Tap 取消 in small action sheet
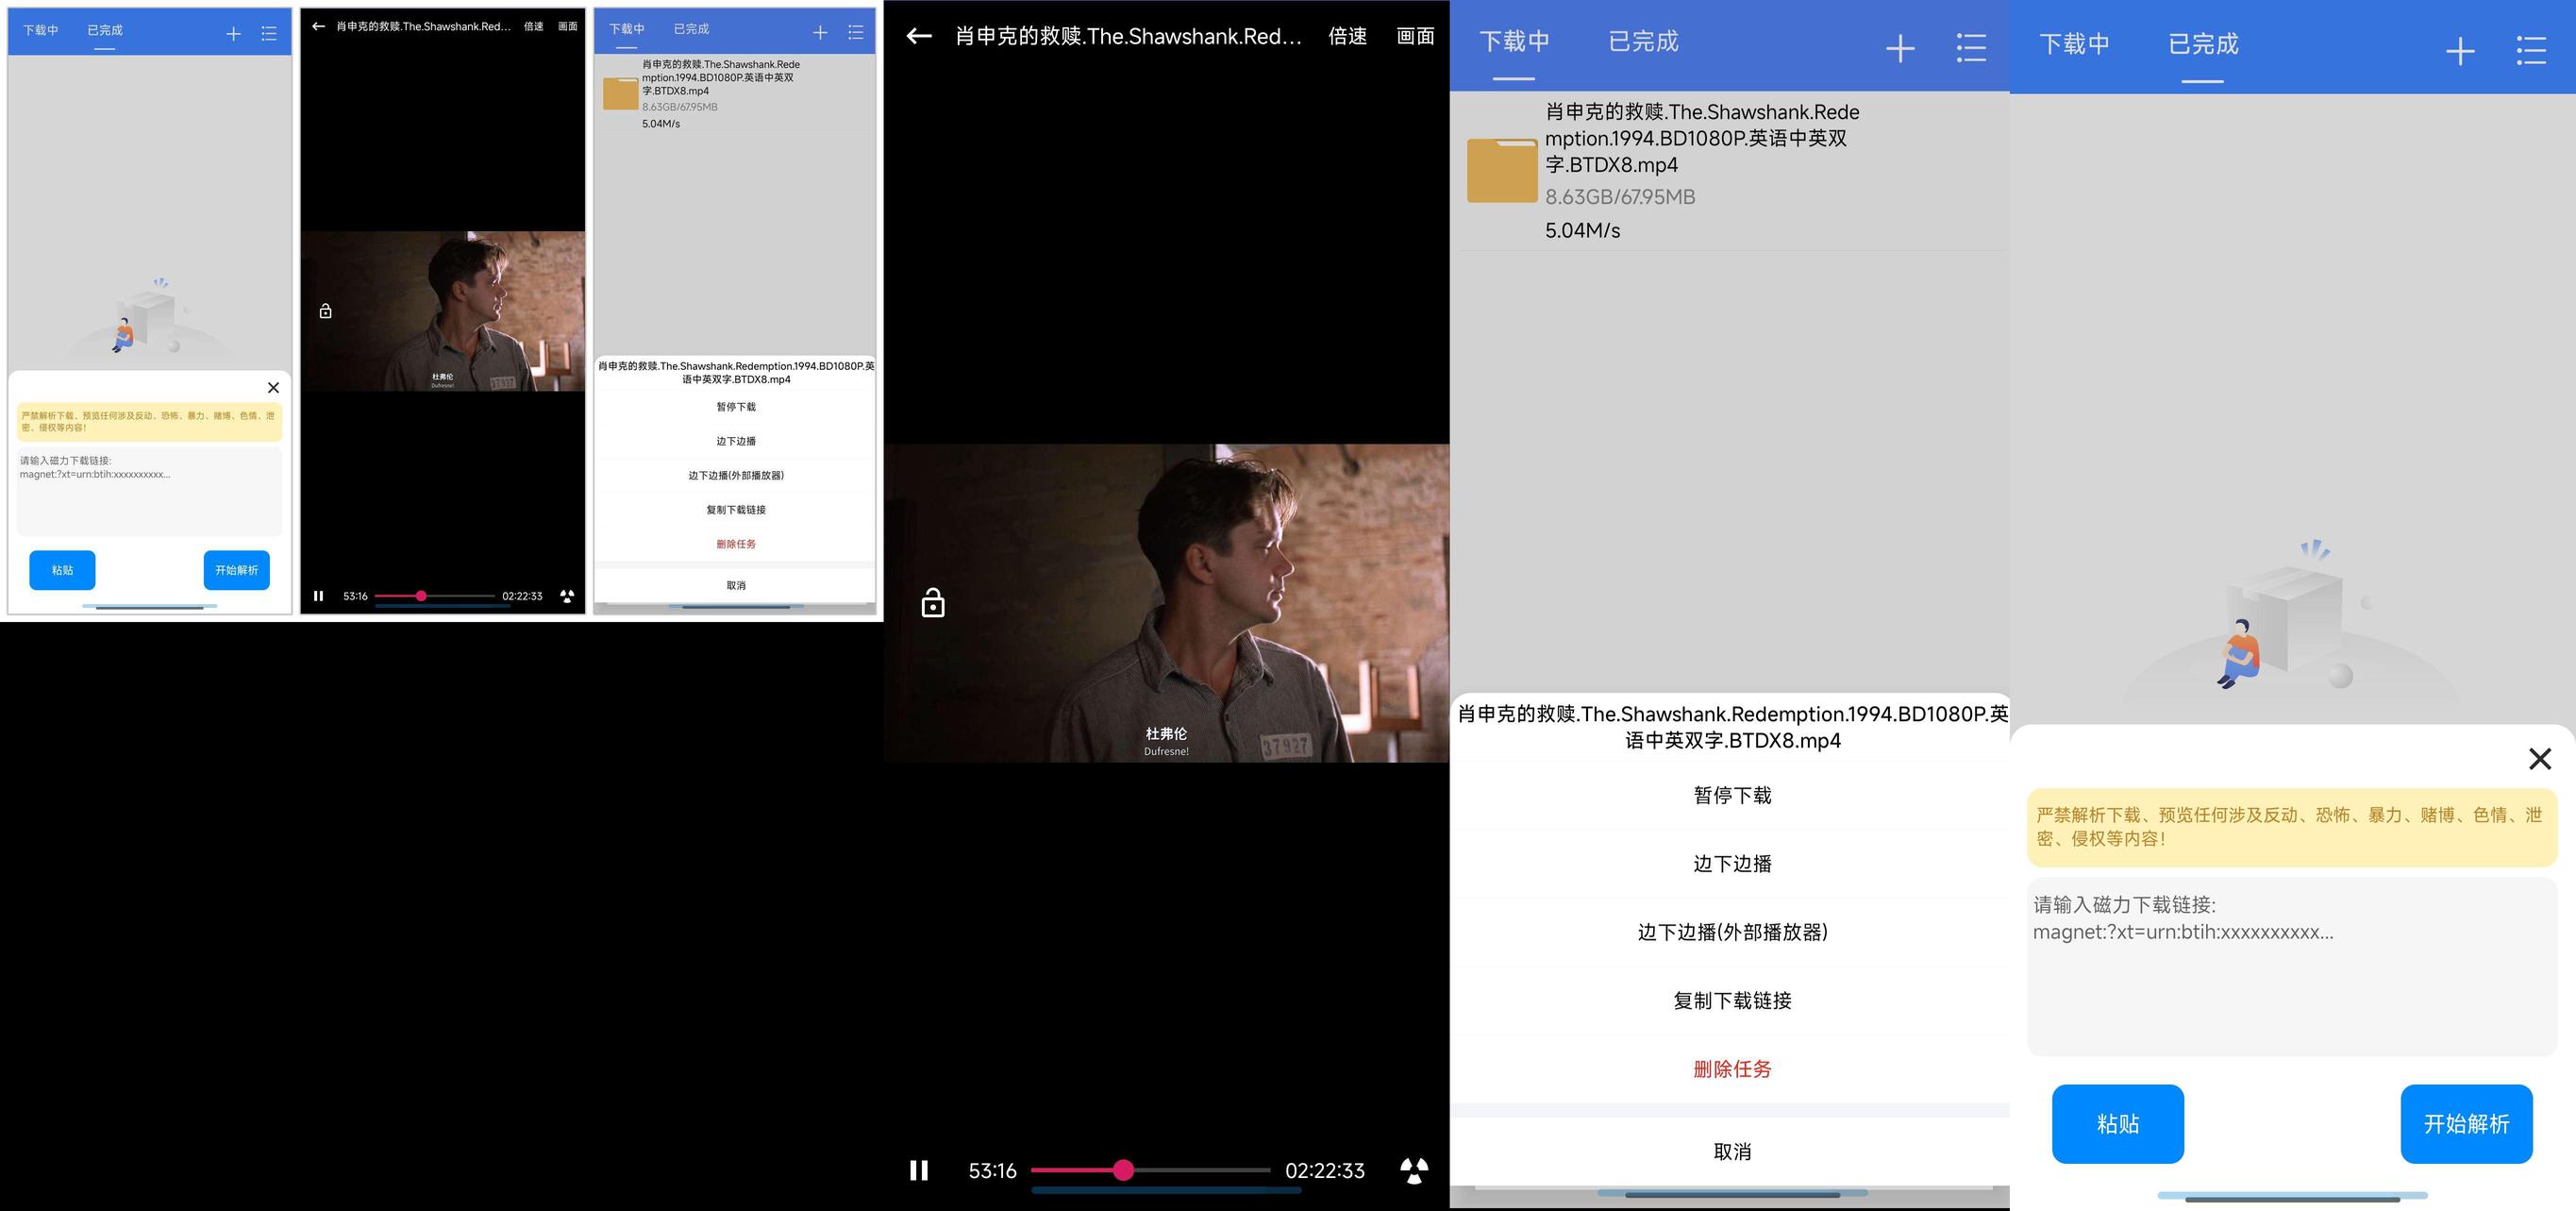This screenshot has height=1211, width=2576. pos(736,585)
